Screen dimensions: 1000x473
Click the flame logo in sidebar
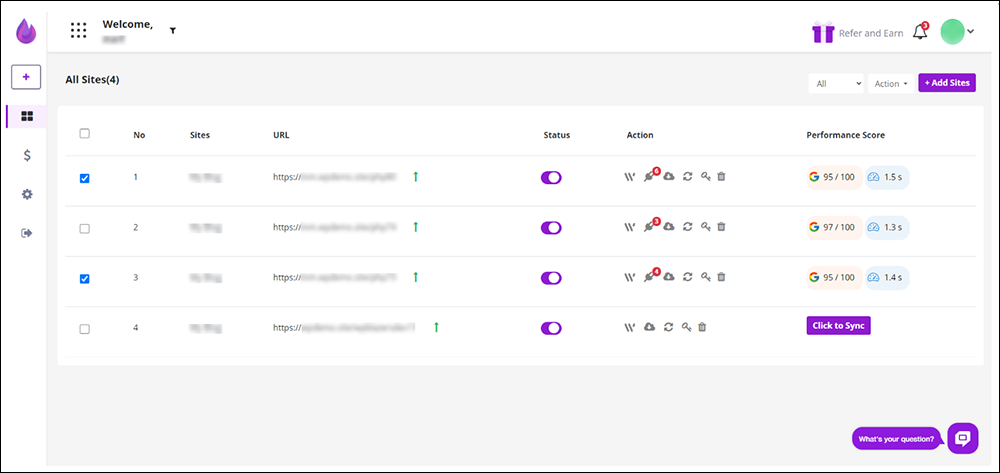click(x=26, y=31)
